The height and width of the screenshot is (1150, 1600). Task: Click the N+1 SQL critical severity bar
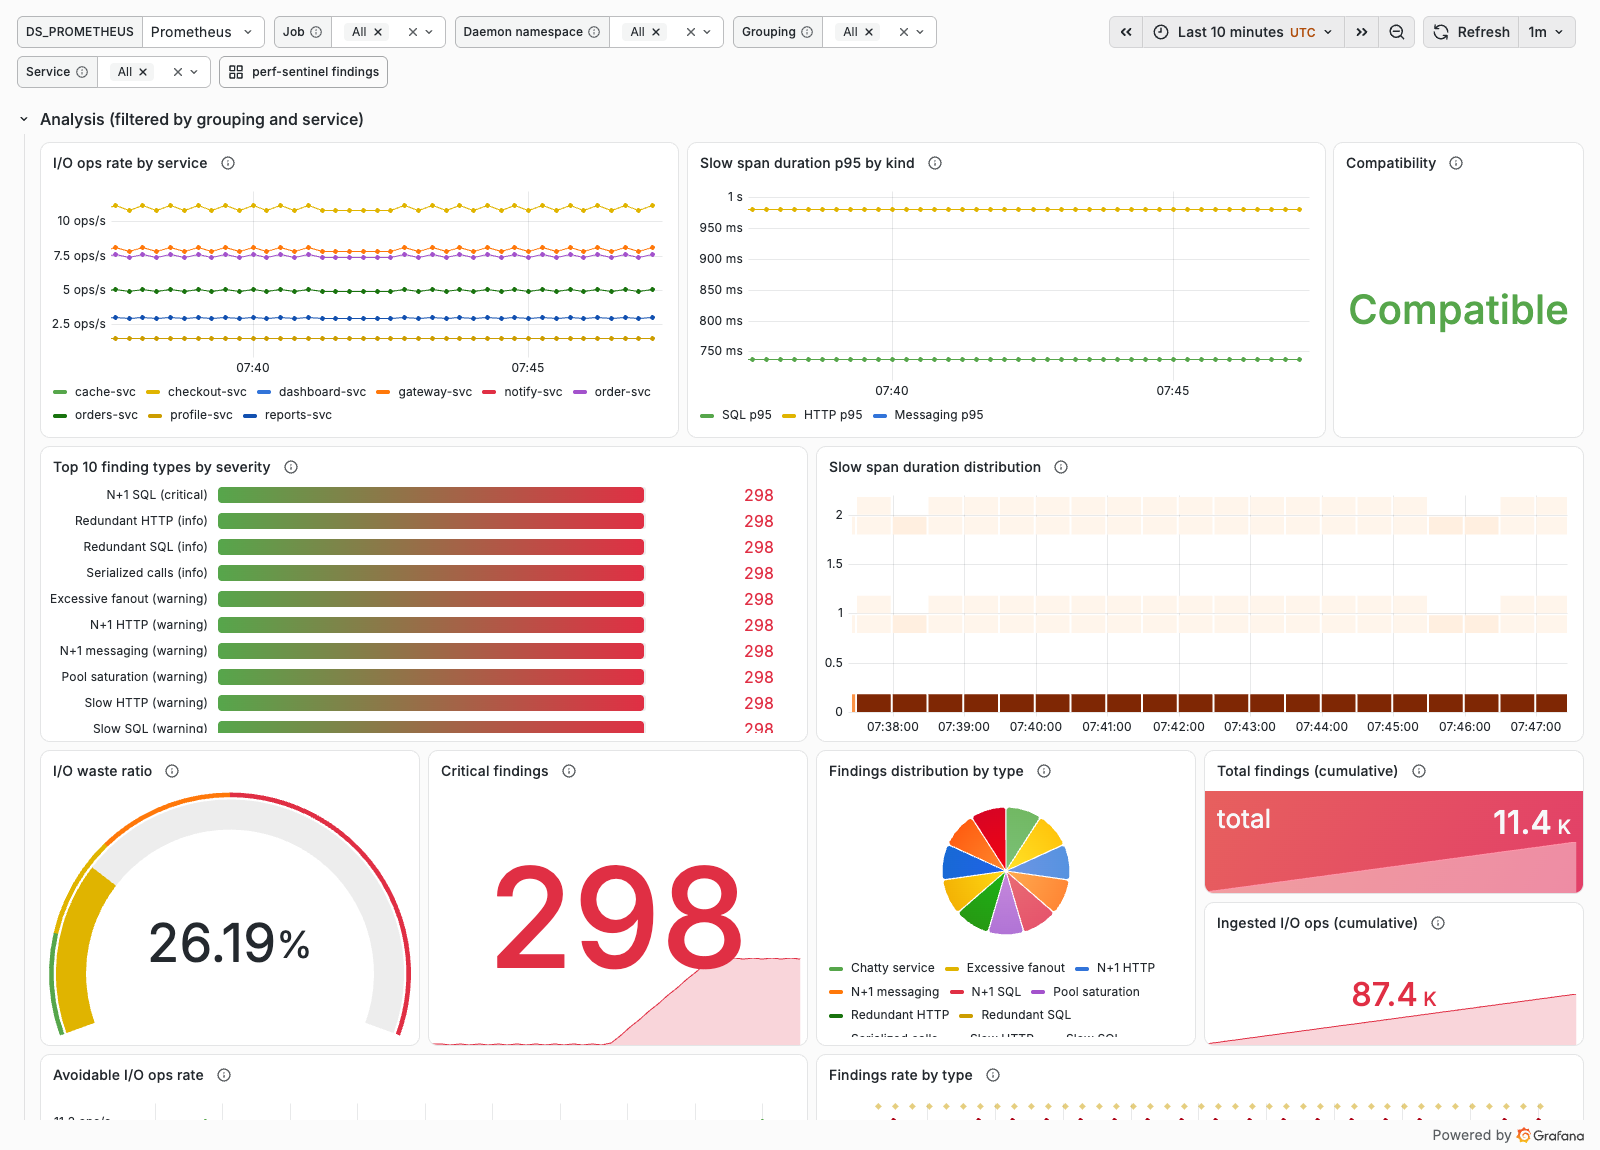pos(431,495)
